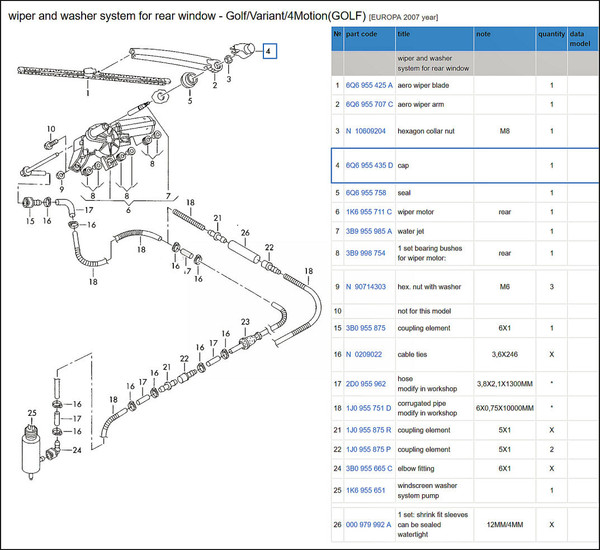
Task: Click callout 24 near the pump outlet
Action: tap(75, 451)
